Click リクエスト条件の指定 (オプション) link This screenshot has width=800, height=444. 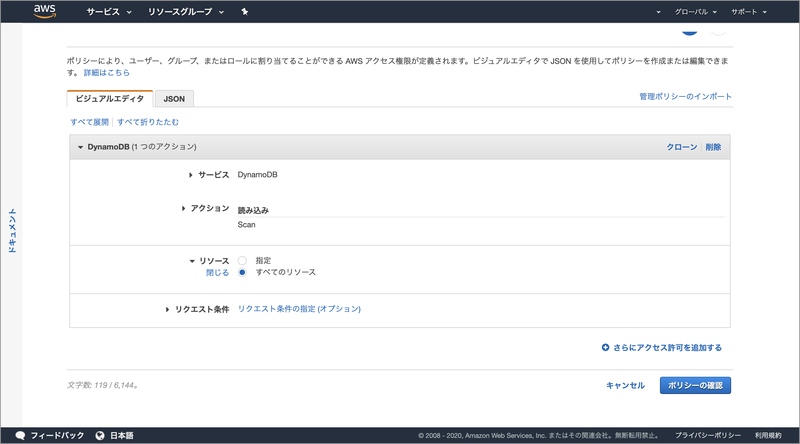(x=299, y=309)
